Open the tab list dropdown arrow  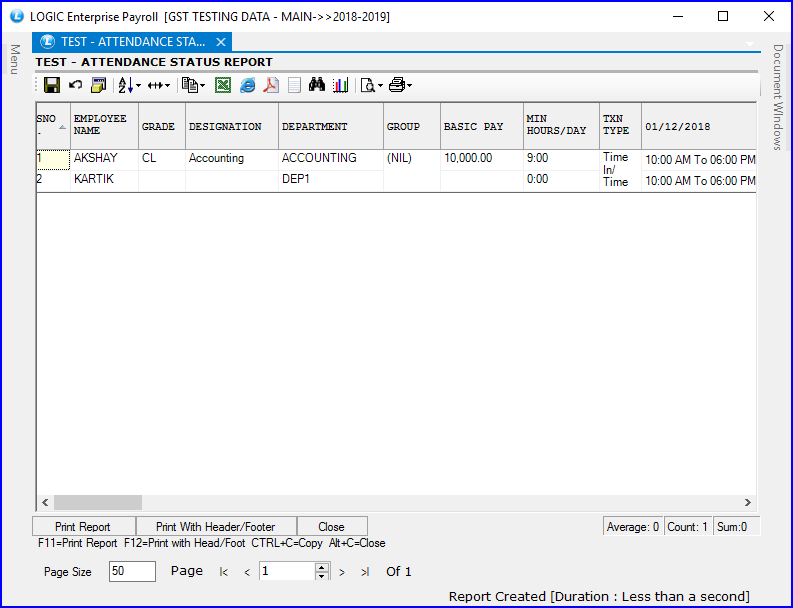750,44
